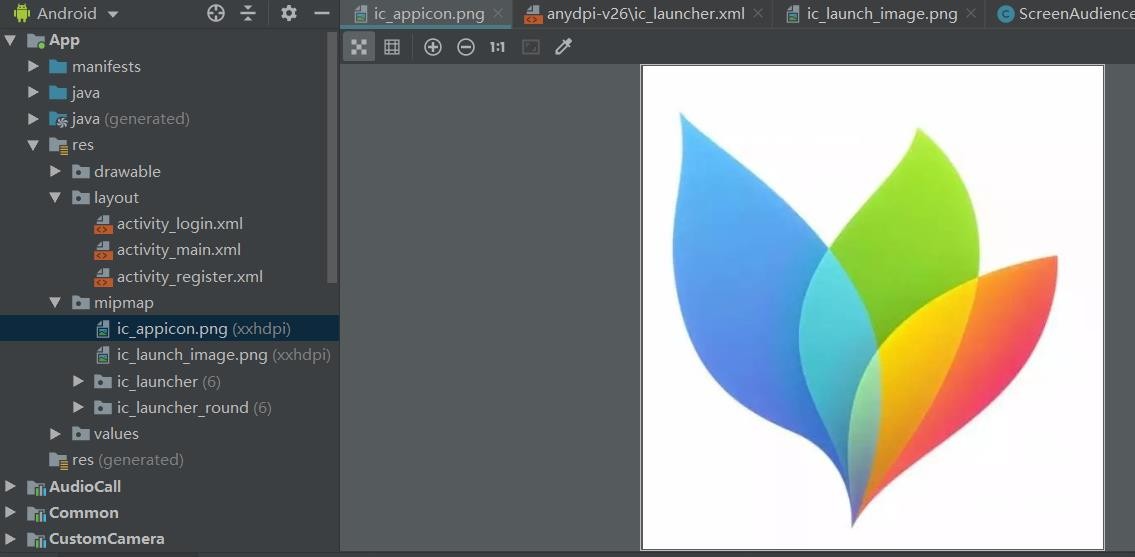Click the ic_launch_image.png file icon in tree
1135x557 pixels.
(104, 356)
